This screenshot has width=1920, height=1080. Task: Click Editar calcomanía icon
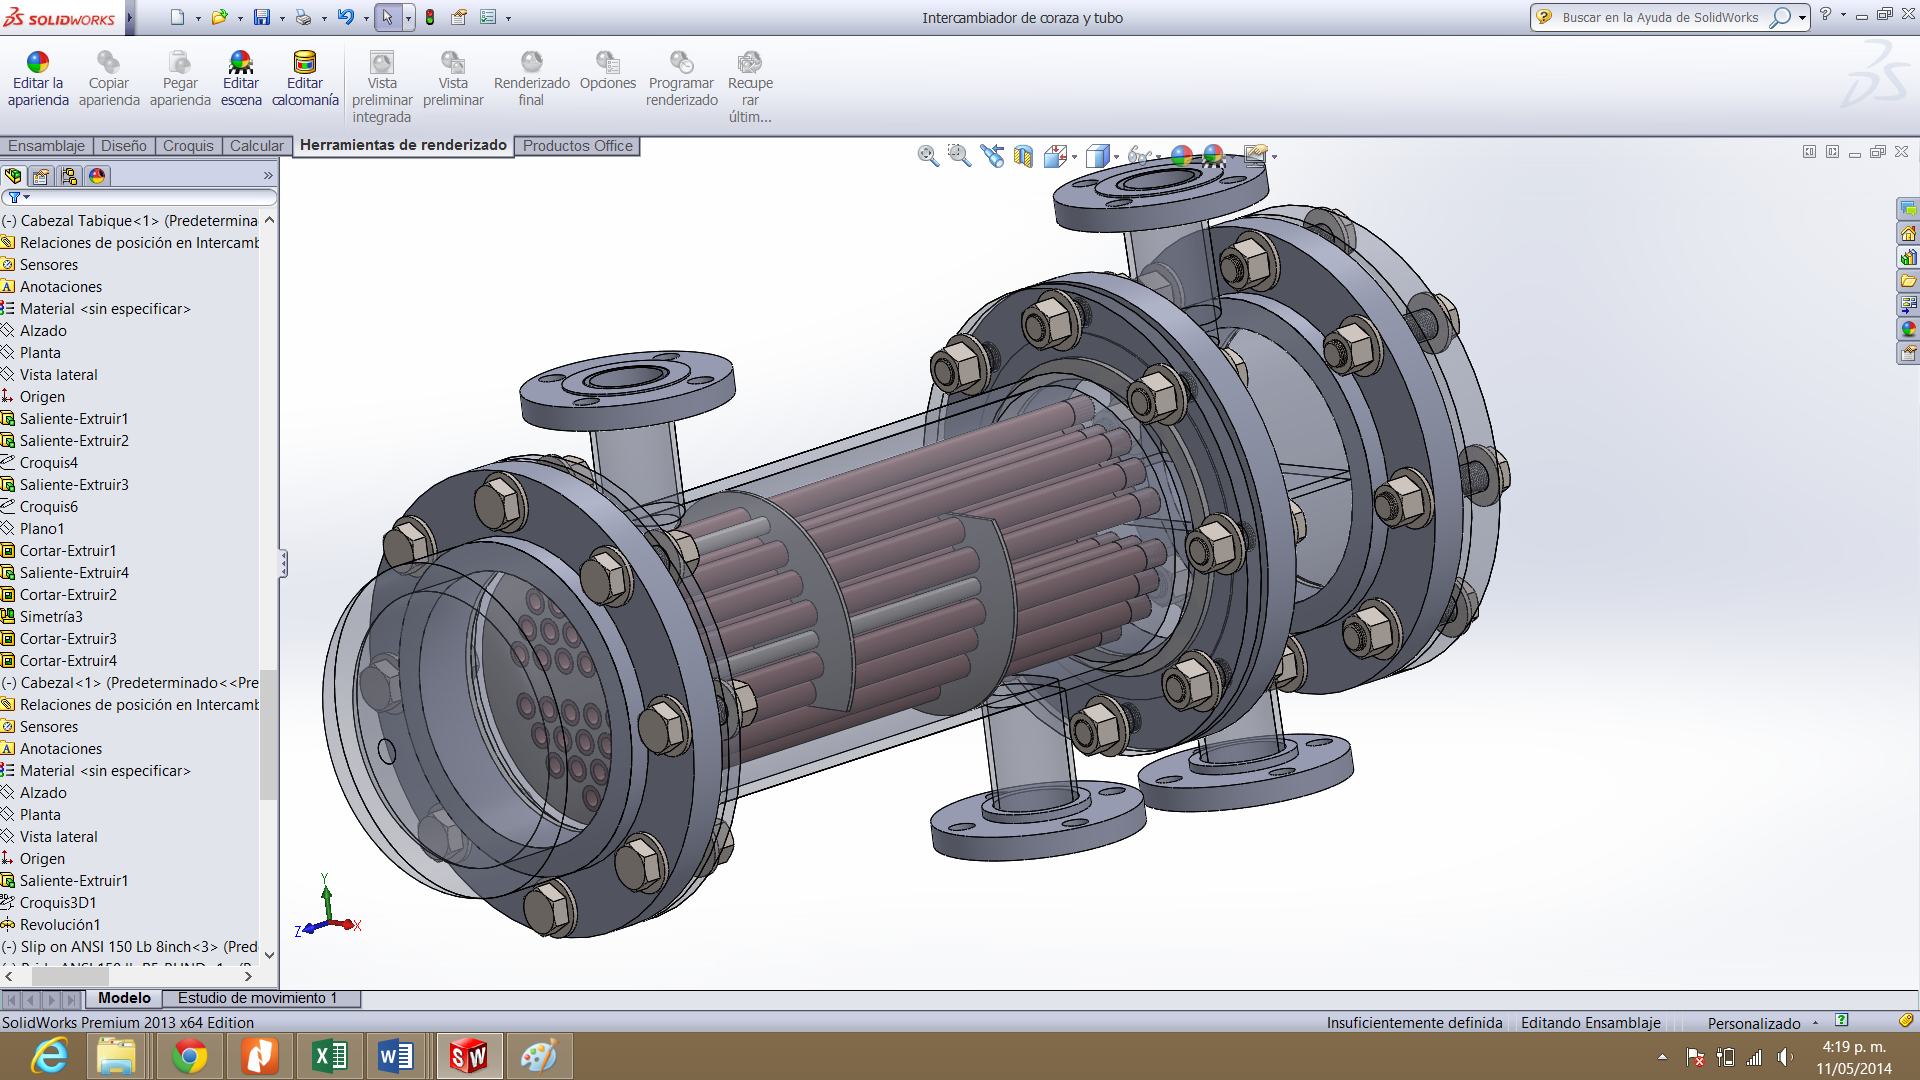click(305, 63)
